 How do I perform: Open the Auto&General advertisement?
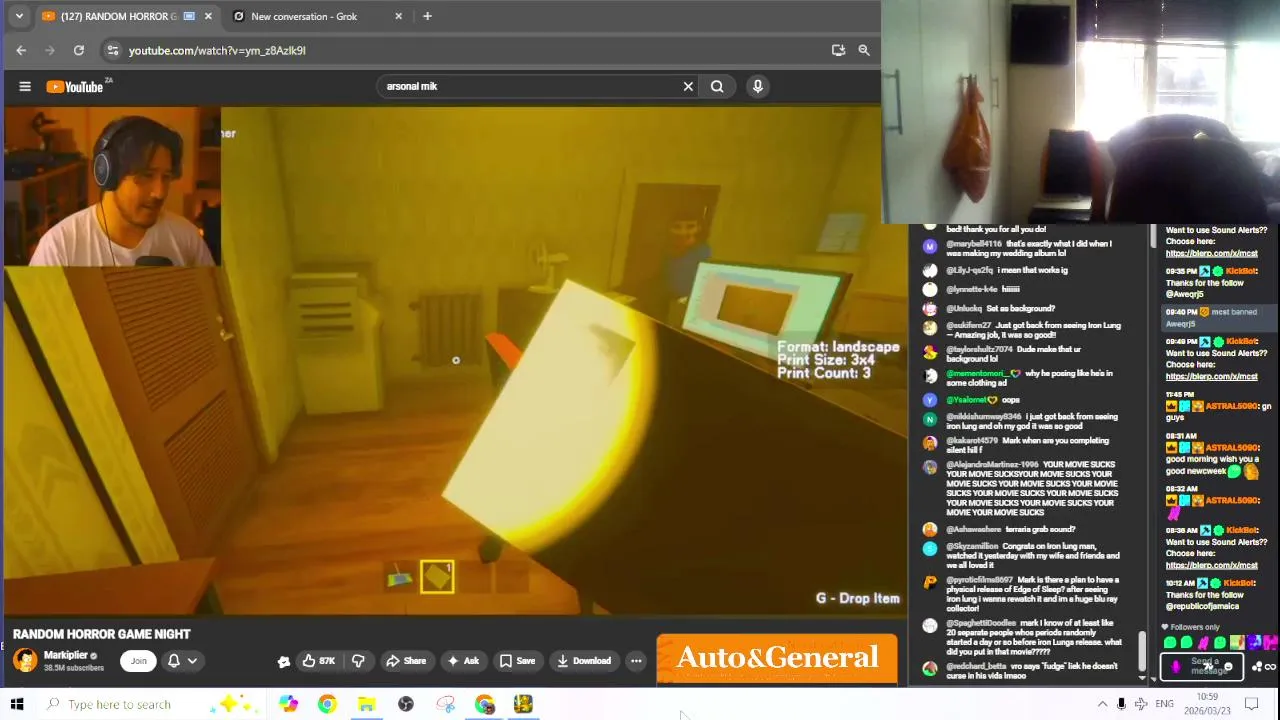pos(777,658)
